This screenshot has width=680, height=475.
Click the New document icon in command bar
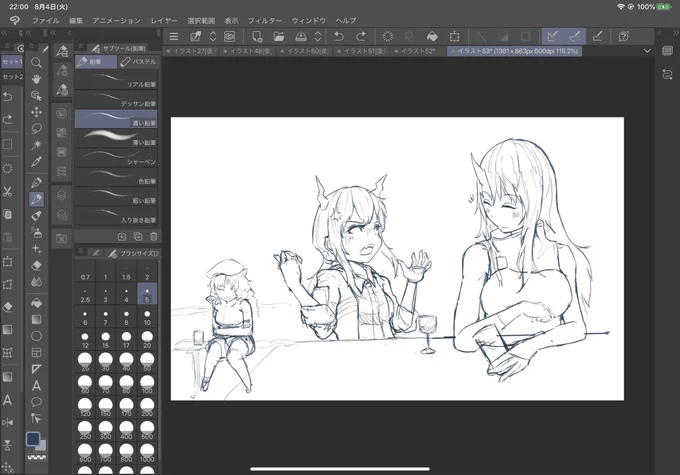257,36
